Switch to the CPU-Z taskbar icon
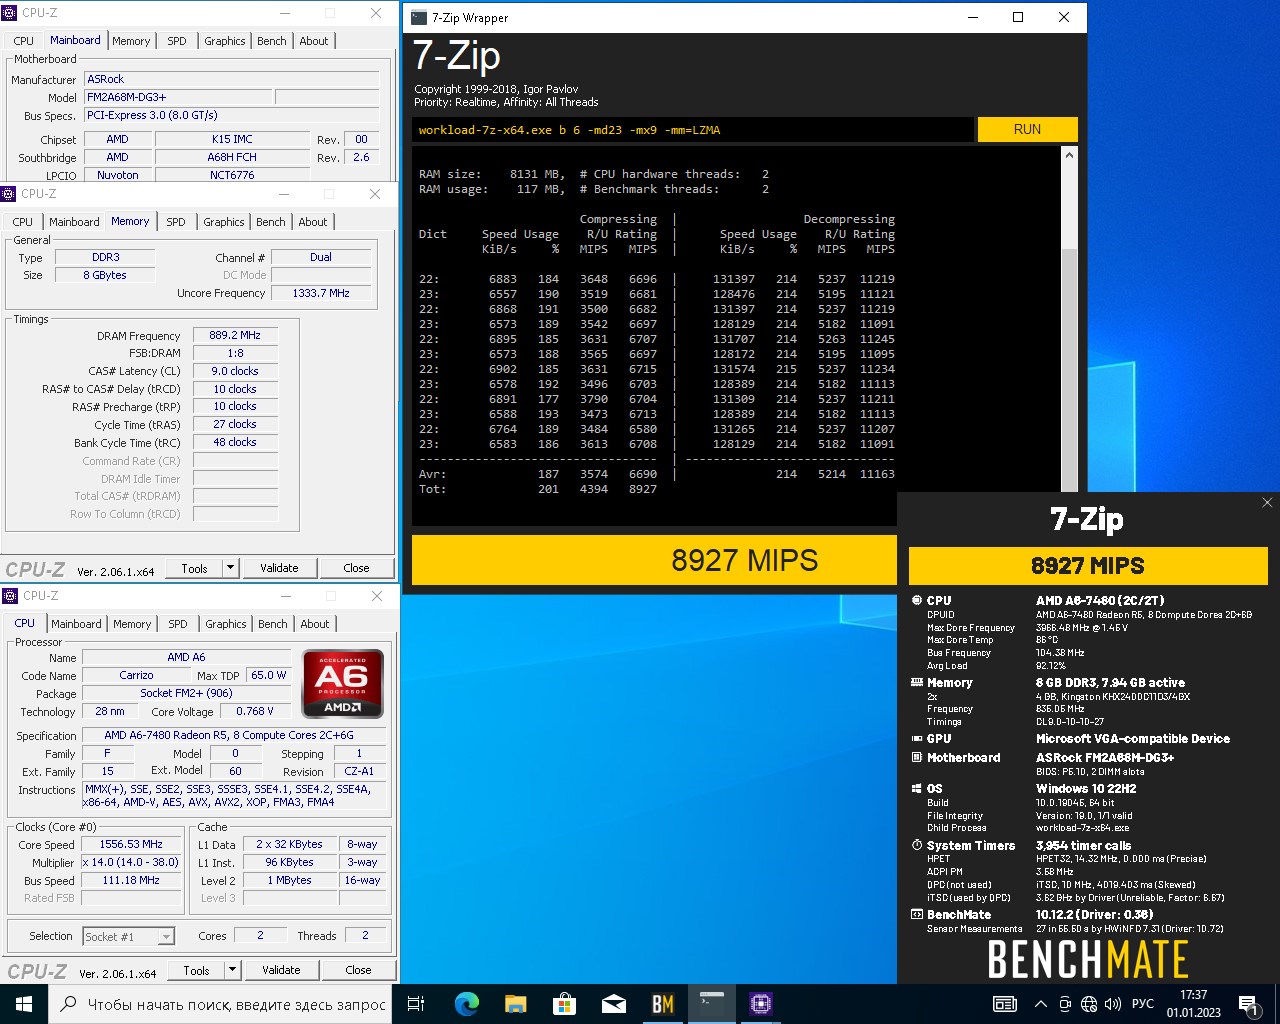 click(760, 1004)
